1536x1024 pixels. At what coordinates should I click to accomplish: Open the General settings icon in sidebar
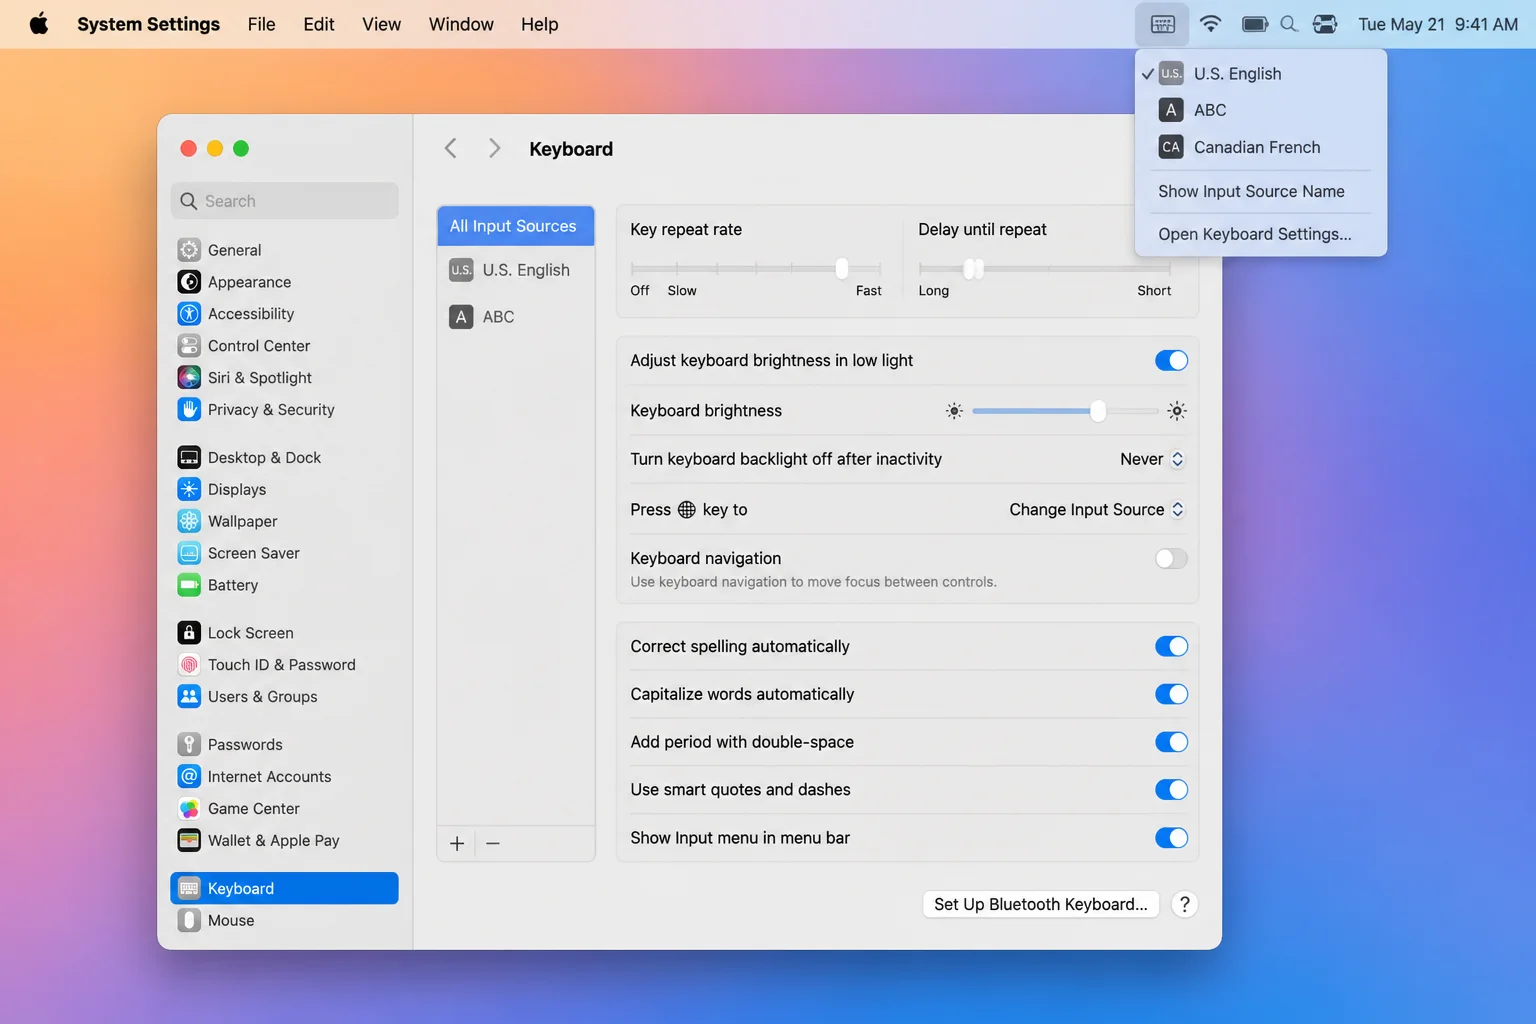pyautogui.click(x=189, y=250)
